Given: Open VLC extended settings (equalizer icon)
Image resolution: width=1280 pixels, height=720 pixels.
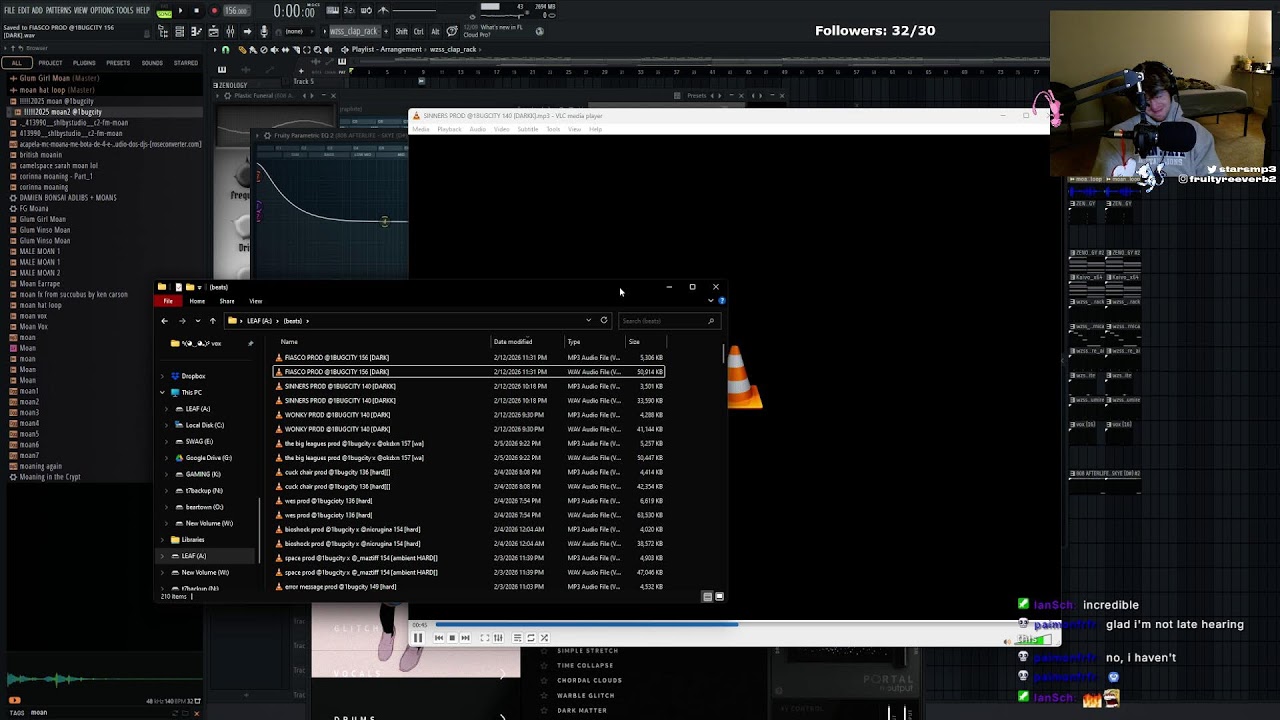Looking at the screenshot, I should pyautogui.click(x=498, y=638).
